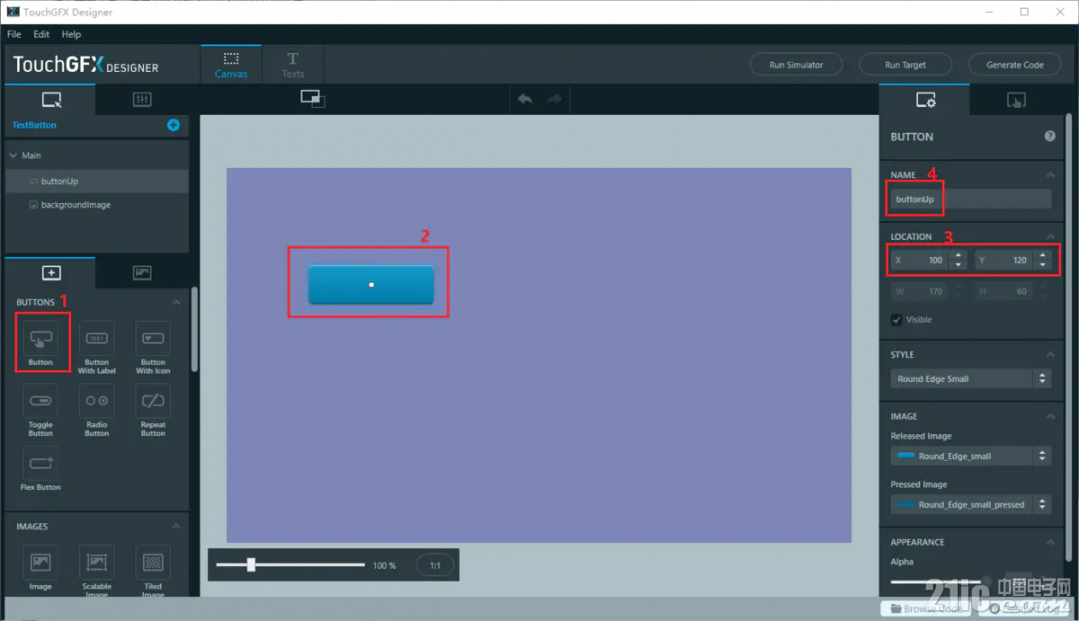
Task: Collapse the STYLE property section
Action: pos(1050,355)
